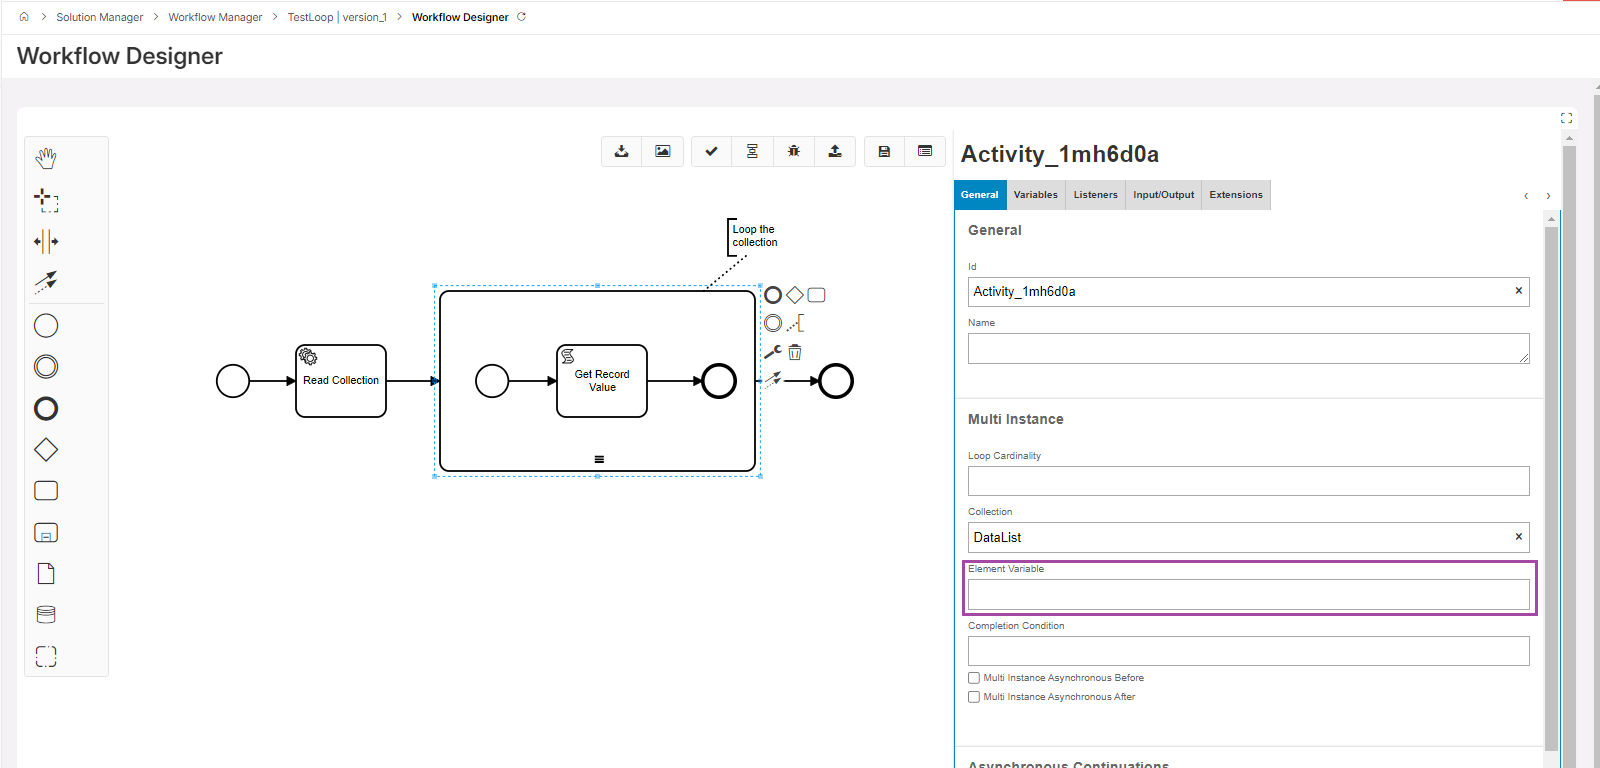Click context pad connect arrows icon
The image size is (1600, 768).
pos(773,380)
